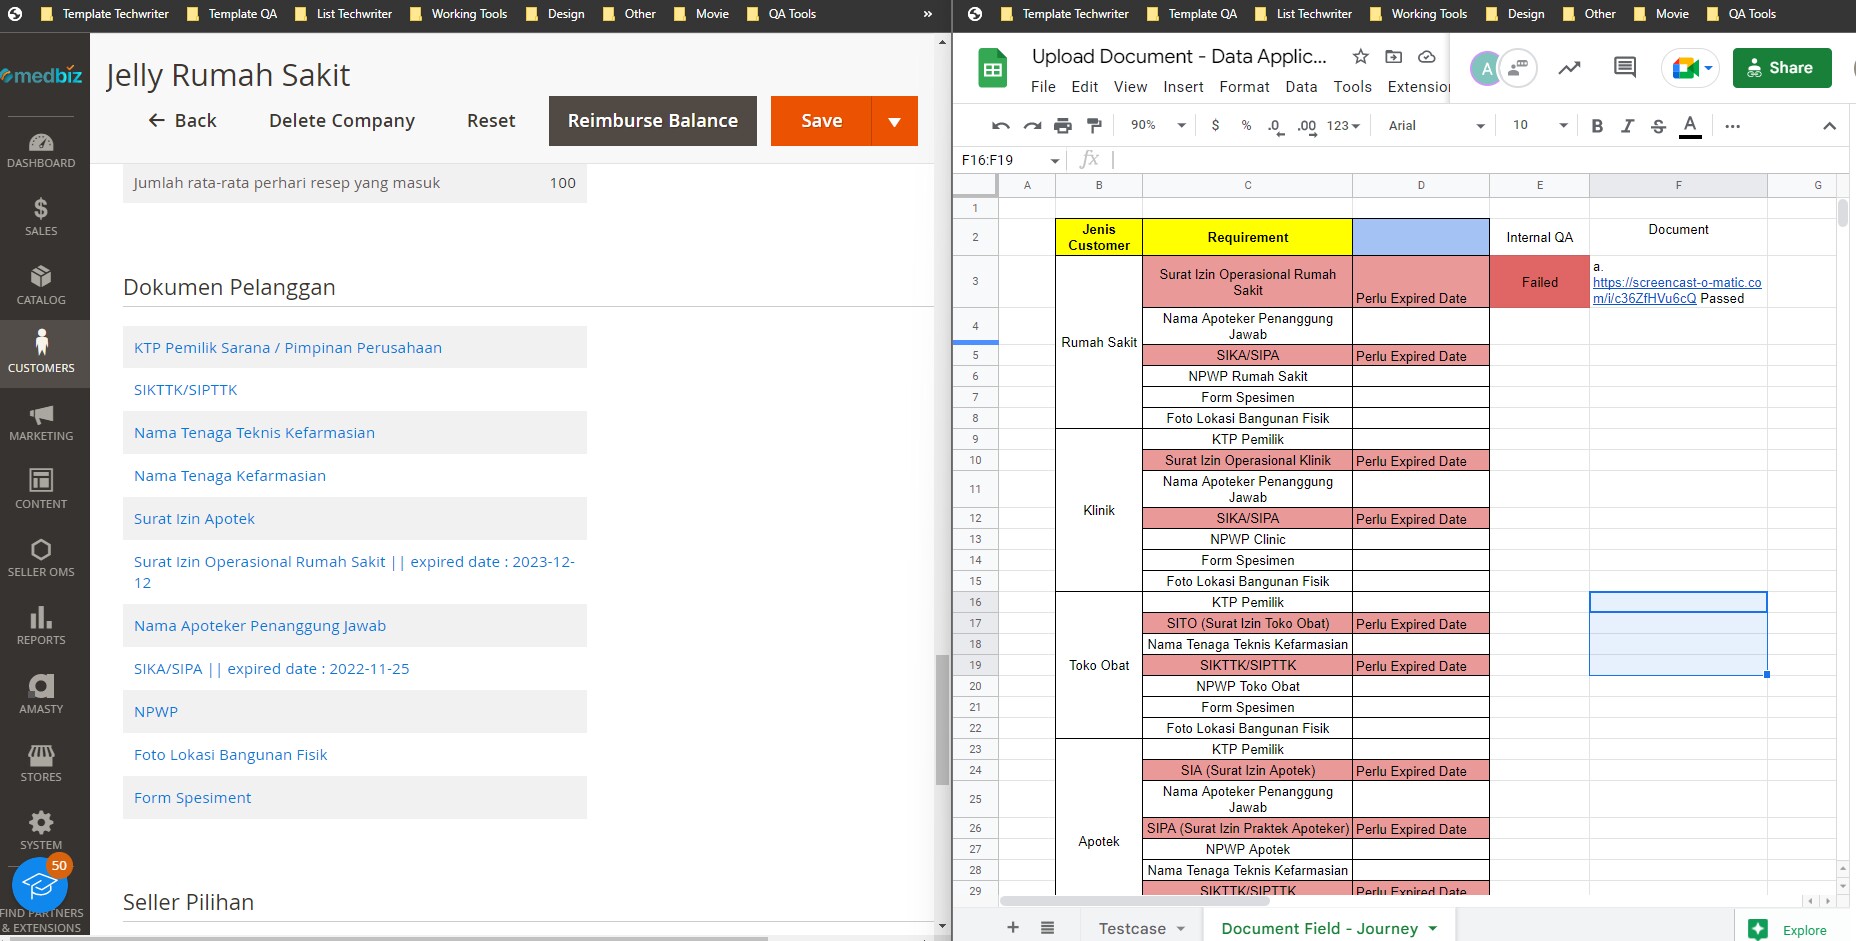Open the Format menu
This screenshot has width=1856, height=941.
1244,87
